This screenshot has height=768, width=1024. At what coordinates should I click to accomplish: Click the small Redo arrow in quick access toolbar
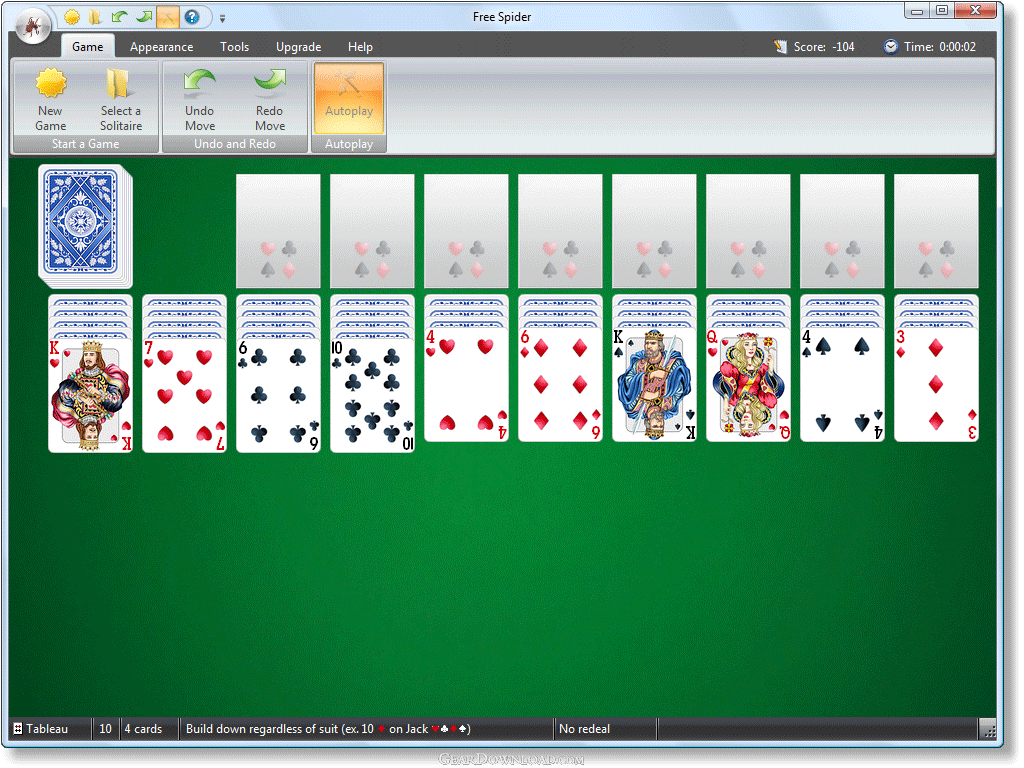[x=144, y=17]
